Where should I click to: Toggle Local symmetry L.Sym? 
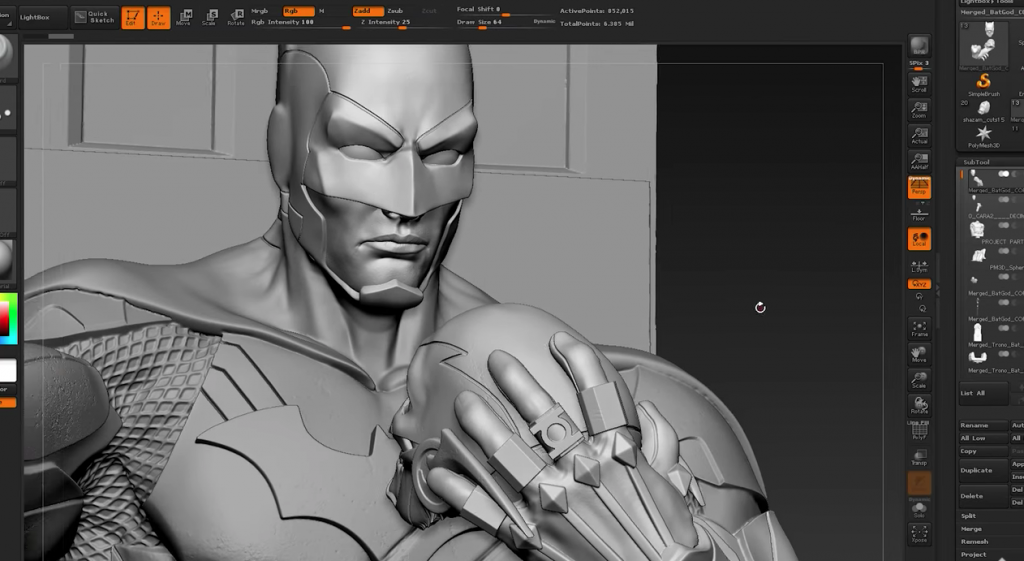[920, 266]
